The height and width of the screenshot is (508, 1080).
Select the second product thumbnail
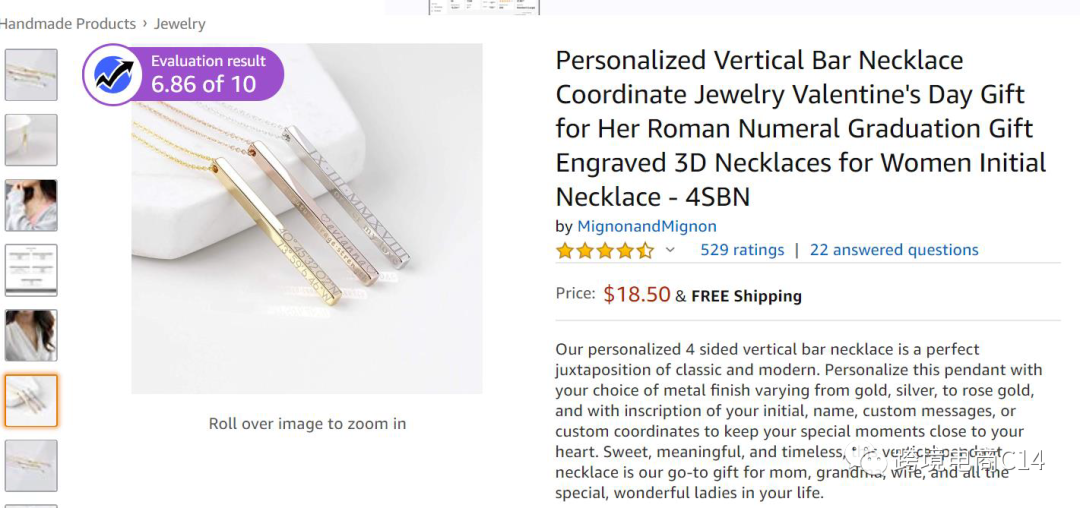31,139
